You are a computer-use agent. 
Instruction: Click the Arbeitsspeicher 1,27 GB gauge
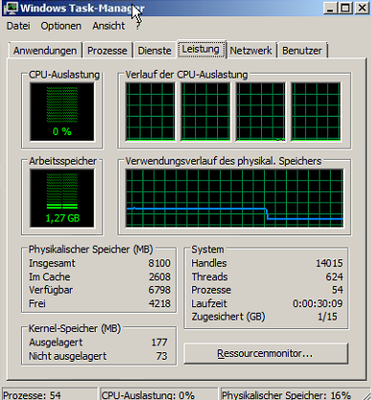tap(62, 199)
